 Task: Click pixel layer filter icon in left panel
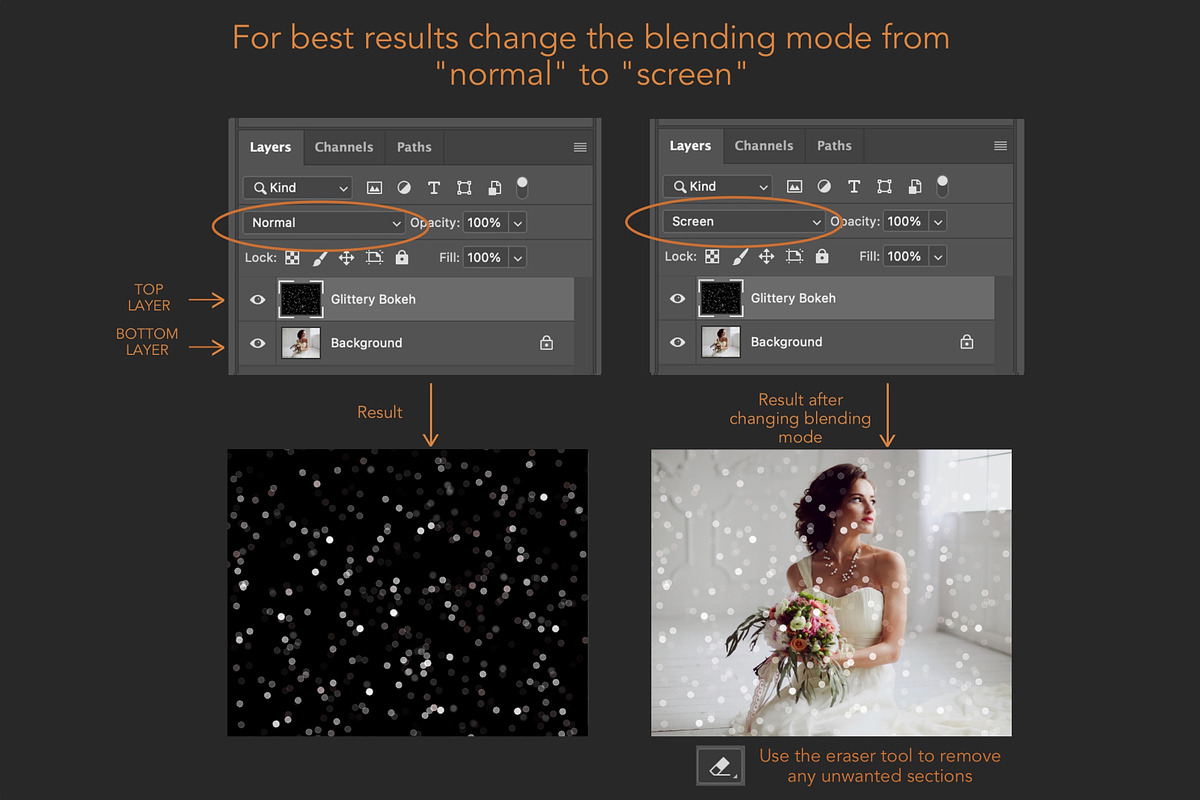(x=375, y=188)
